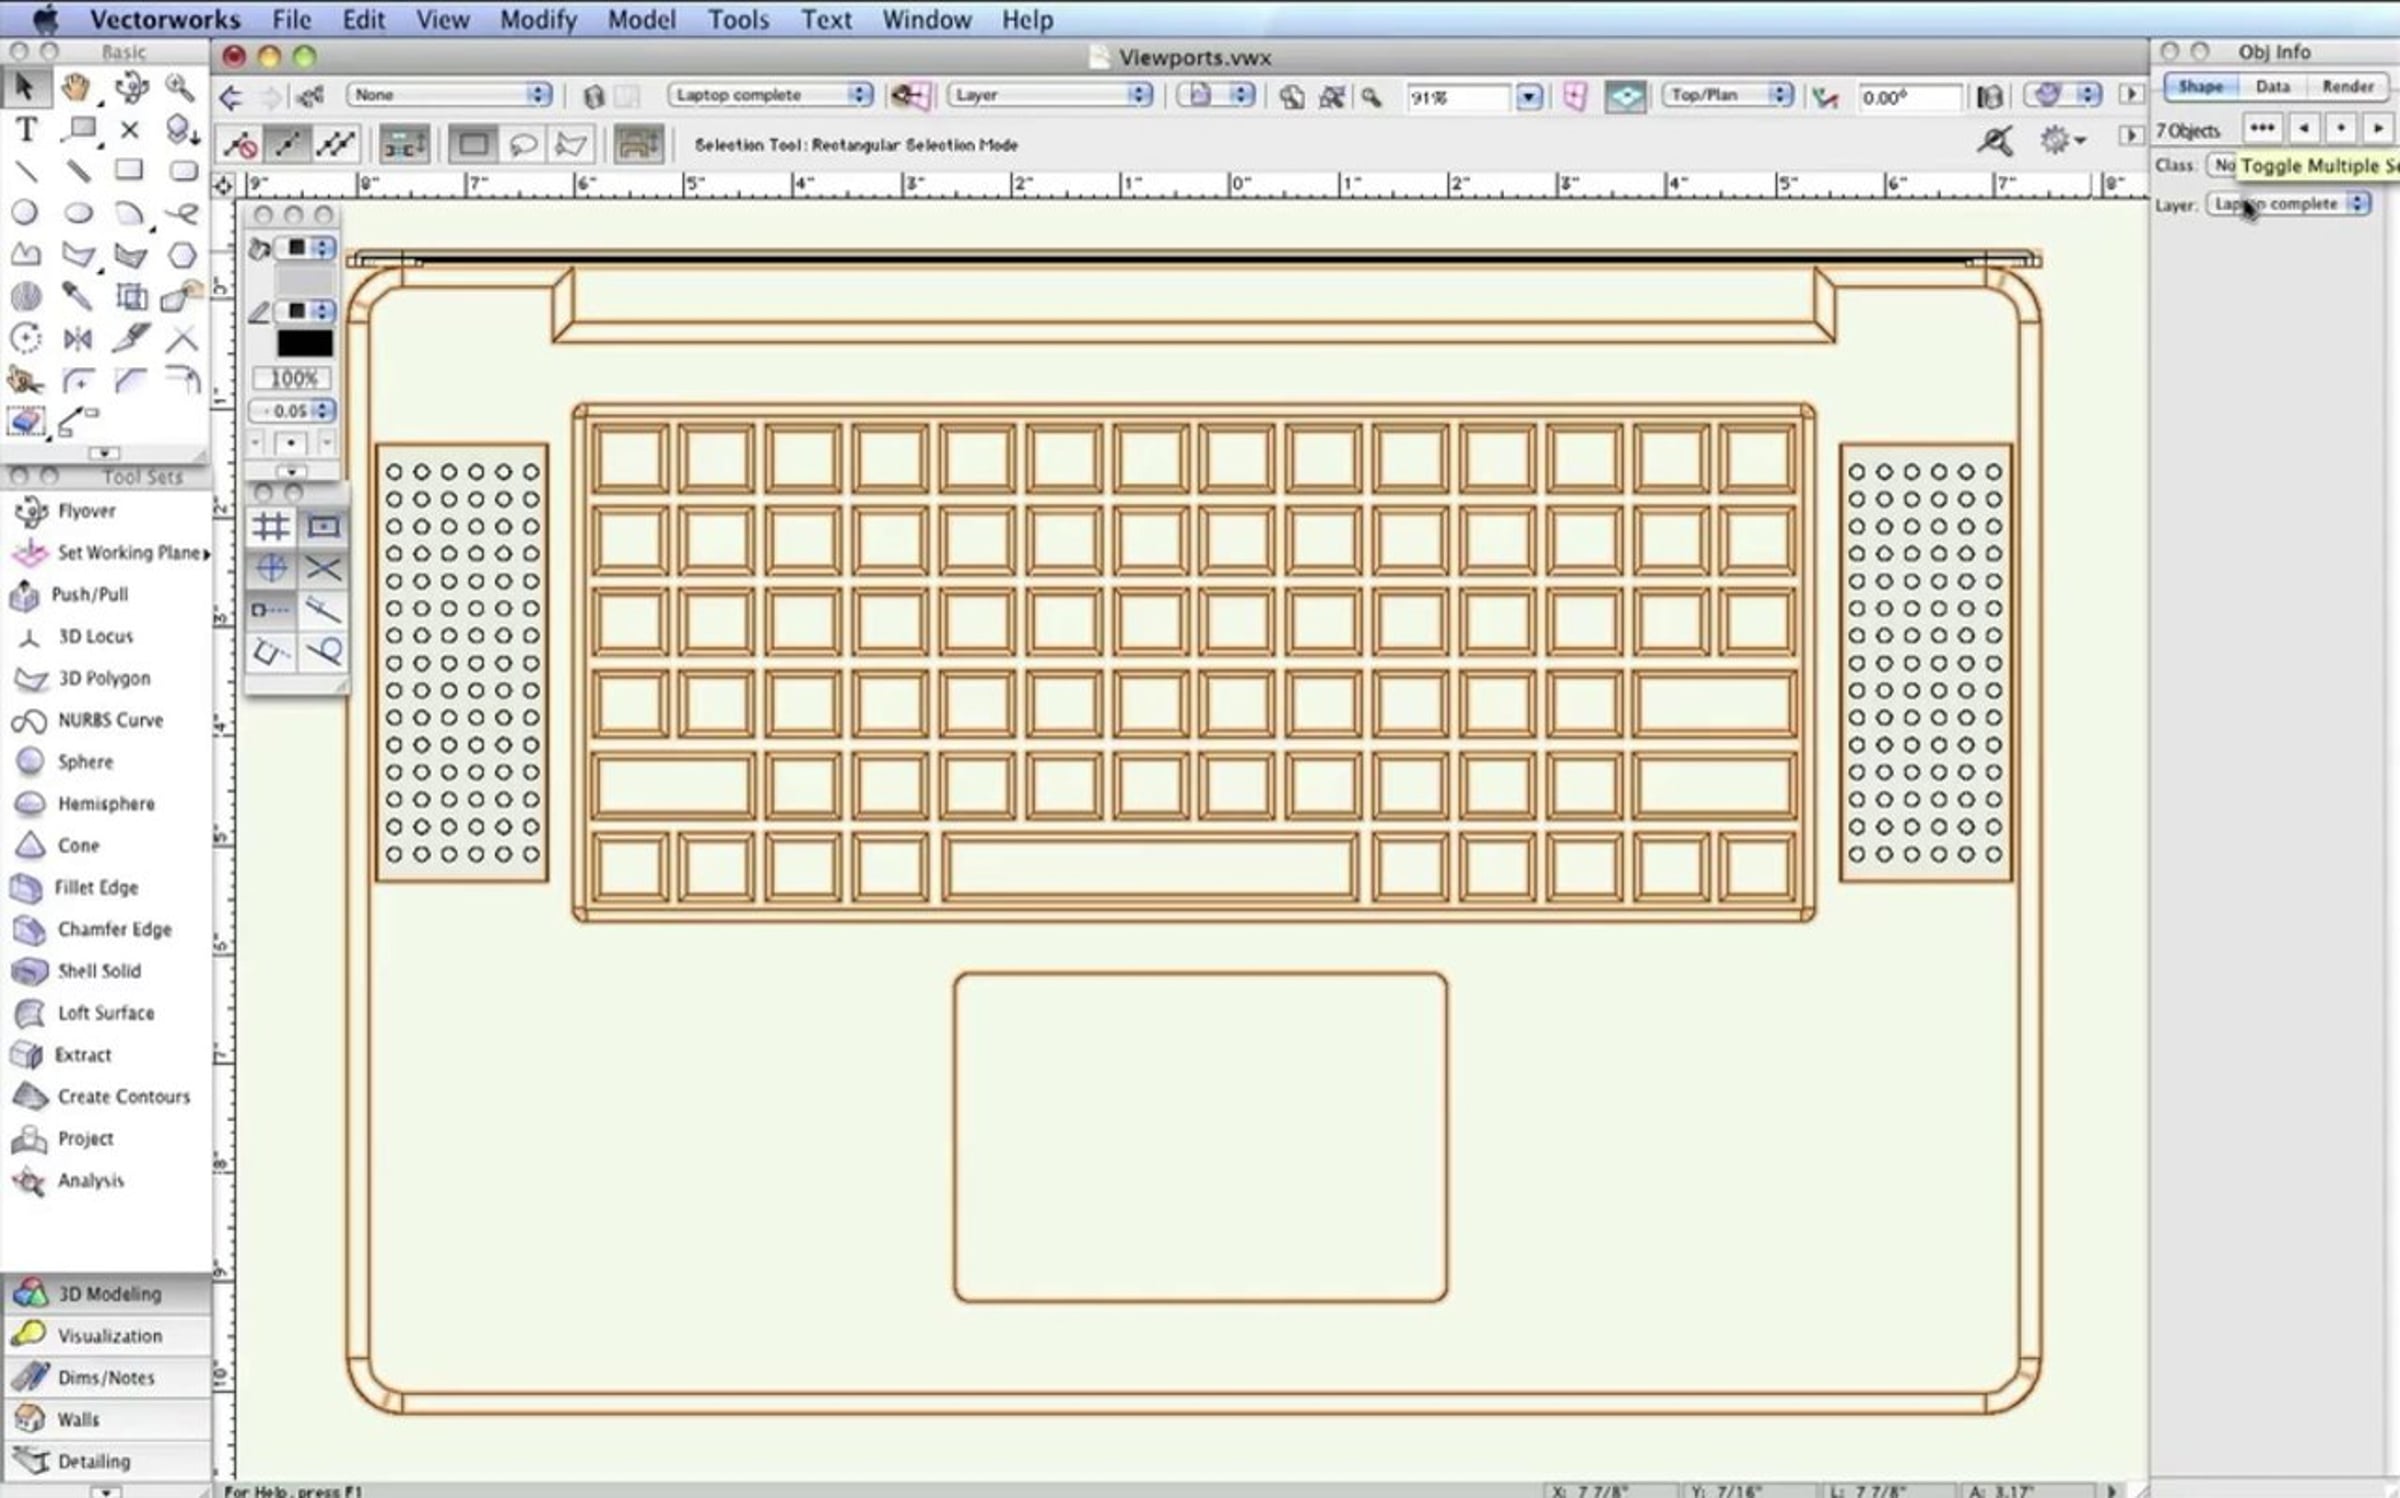The image size is (2400, 1498).
Task: Toggle Snap to Object constraint
Action: (323, 526)
